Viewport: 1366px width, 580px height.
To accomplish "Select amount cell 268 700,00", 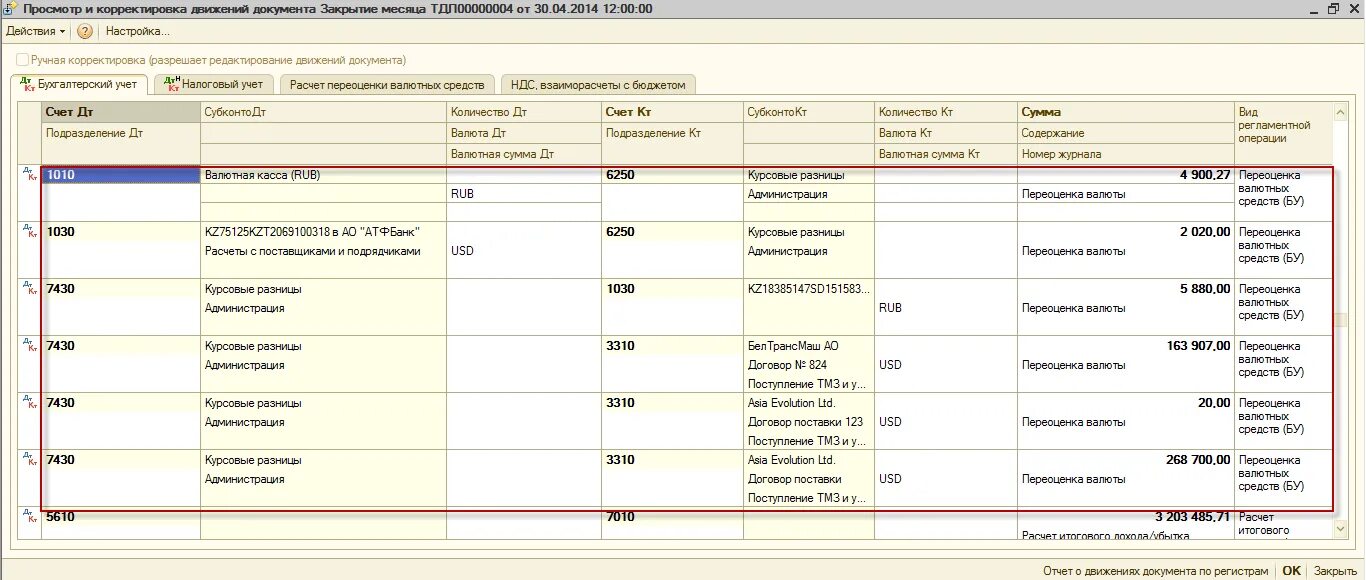I will pyautogui.click(x=1126, y=460).
